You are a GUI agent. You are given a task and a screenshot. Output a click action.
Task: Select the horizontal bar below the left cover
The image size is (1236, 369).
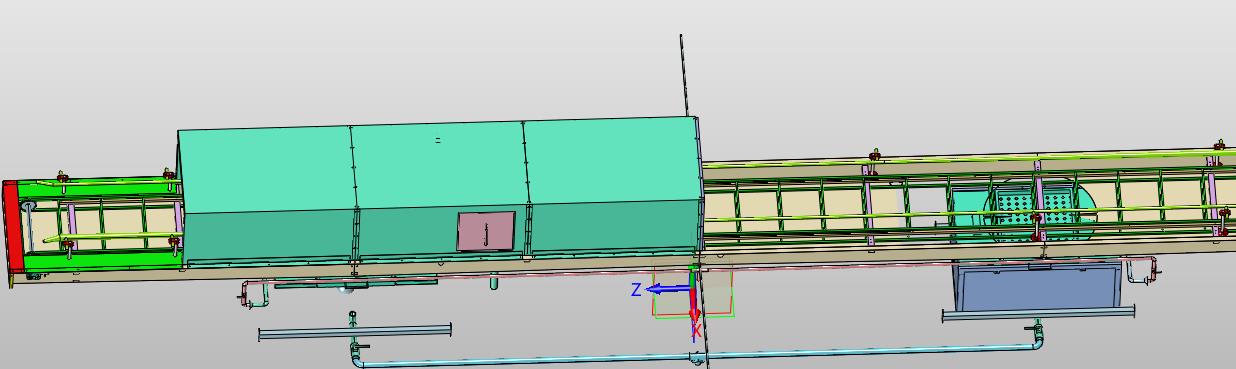pos(355,332)
